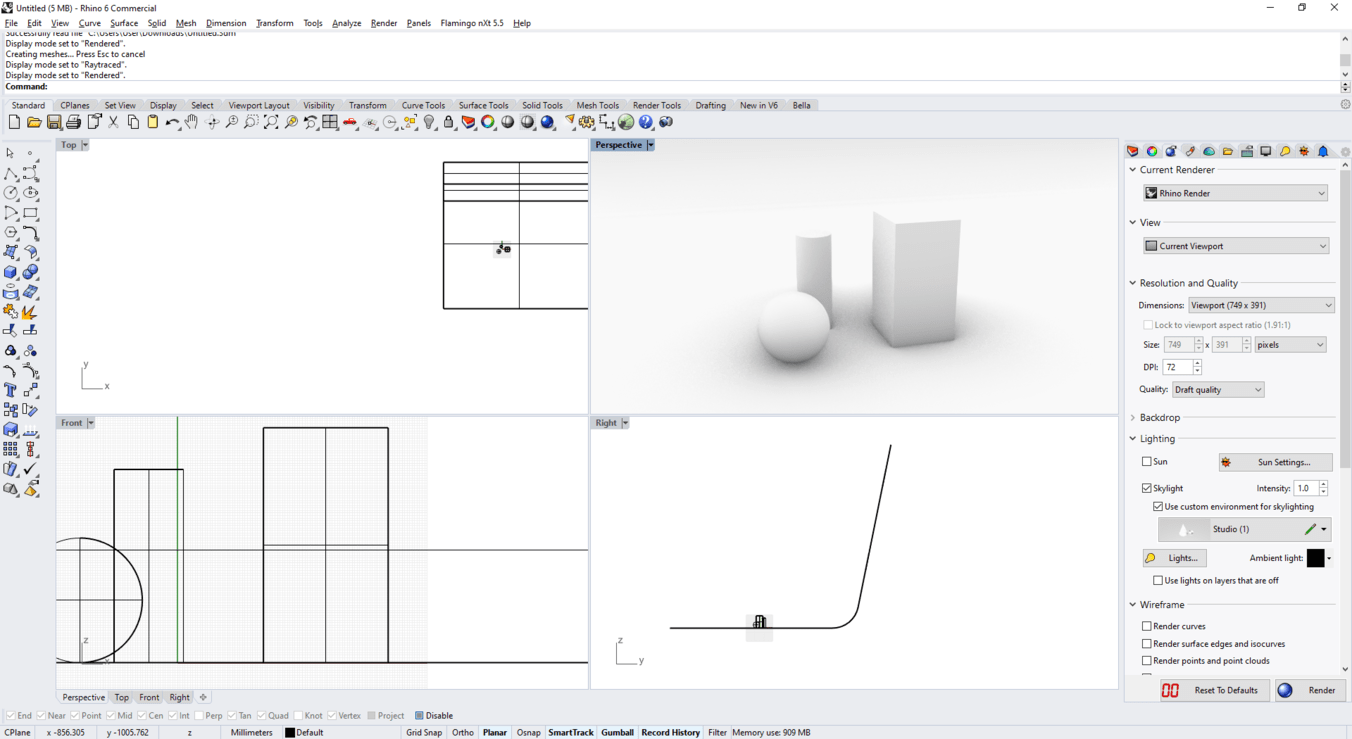Choose the Text object tool in sidebar

(11, 390)
